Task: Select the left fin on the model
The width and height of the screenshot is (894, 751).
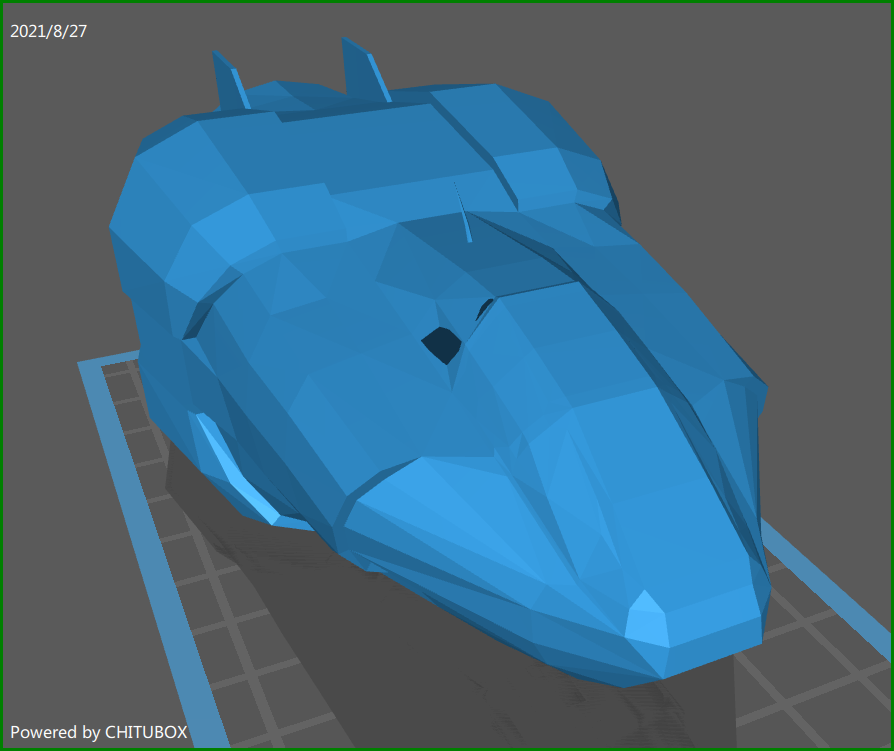Action: coord(227,80)
